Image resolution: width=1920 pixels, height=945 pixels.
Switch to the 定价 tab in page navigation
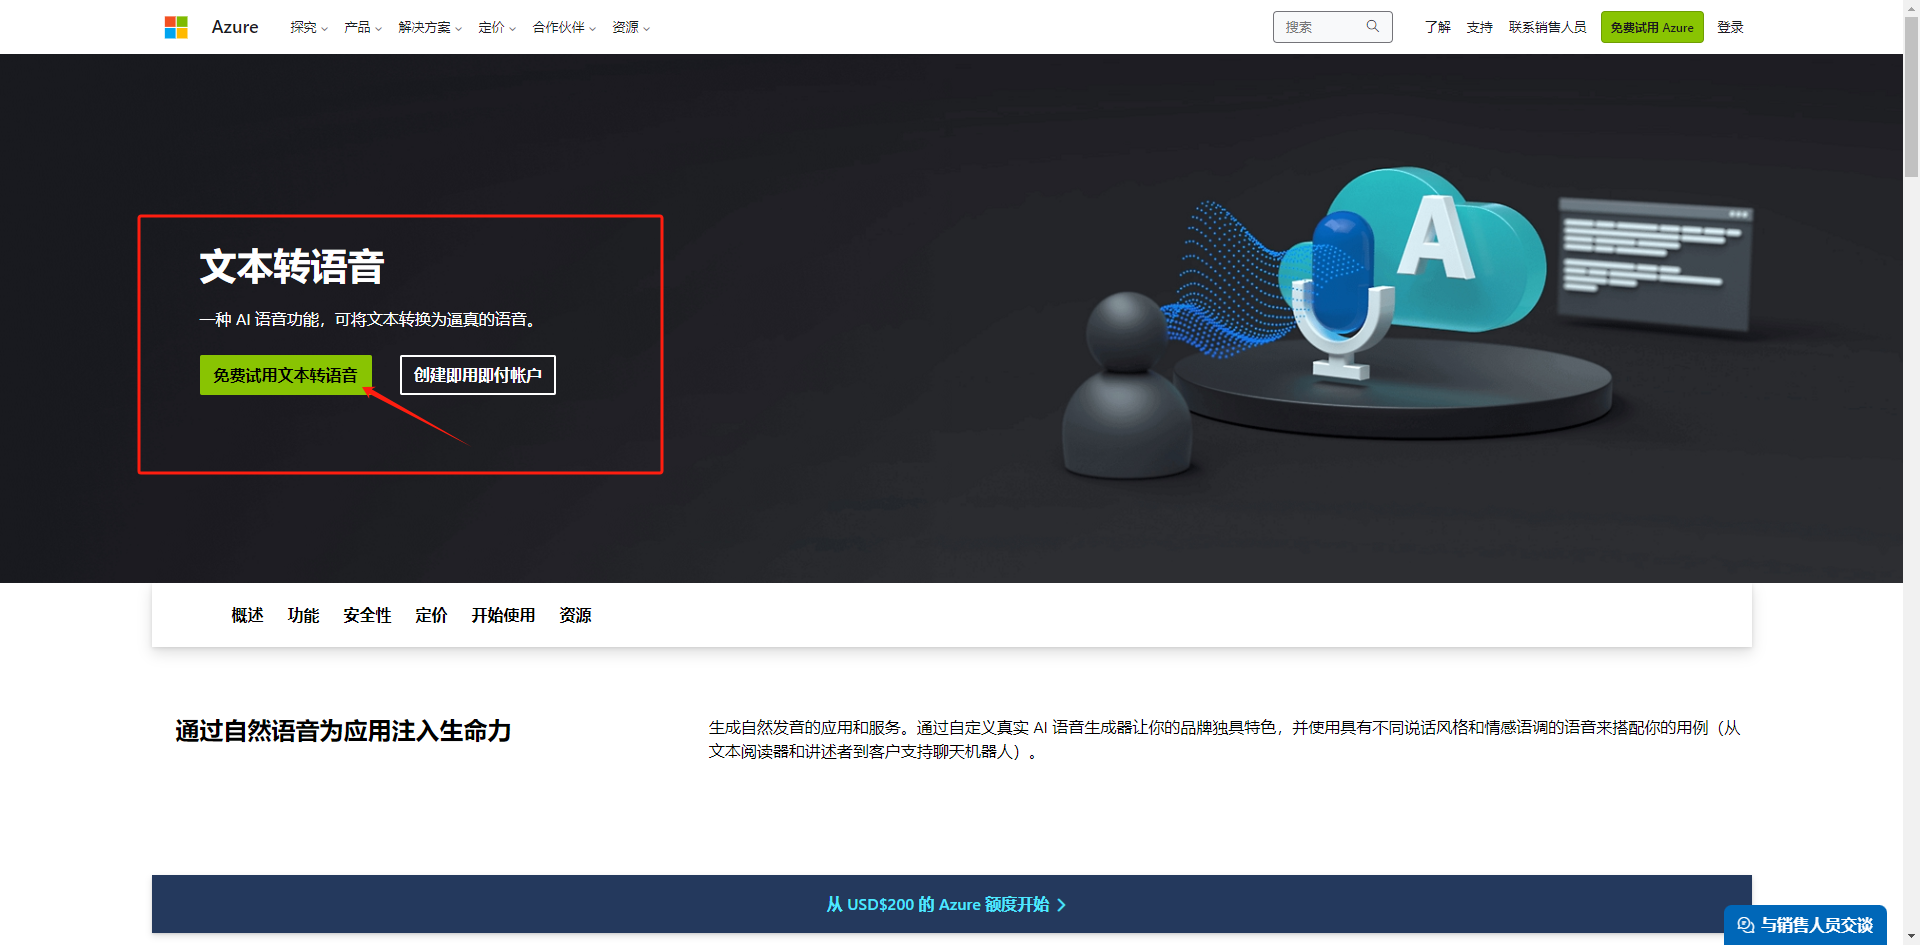point(431,615)
